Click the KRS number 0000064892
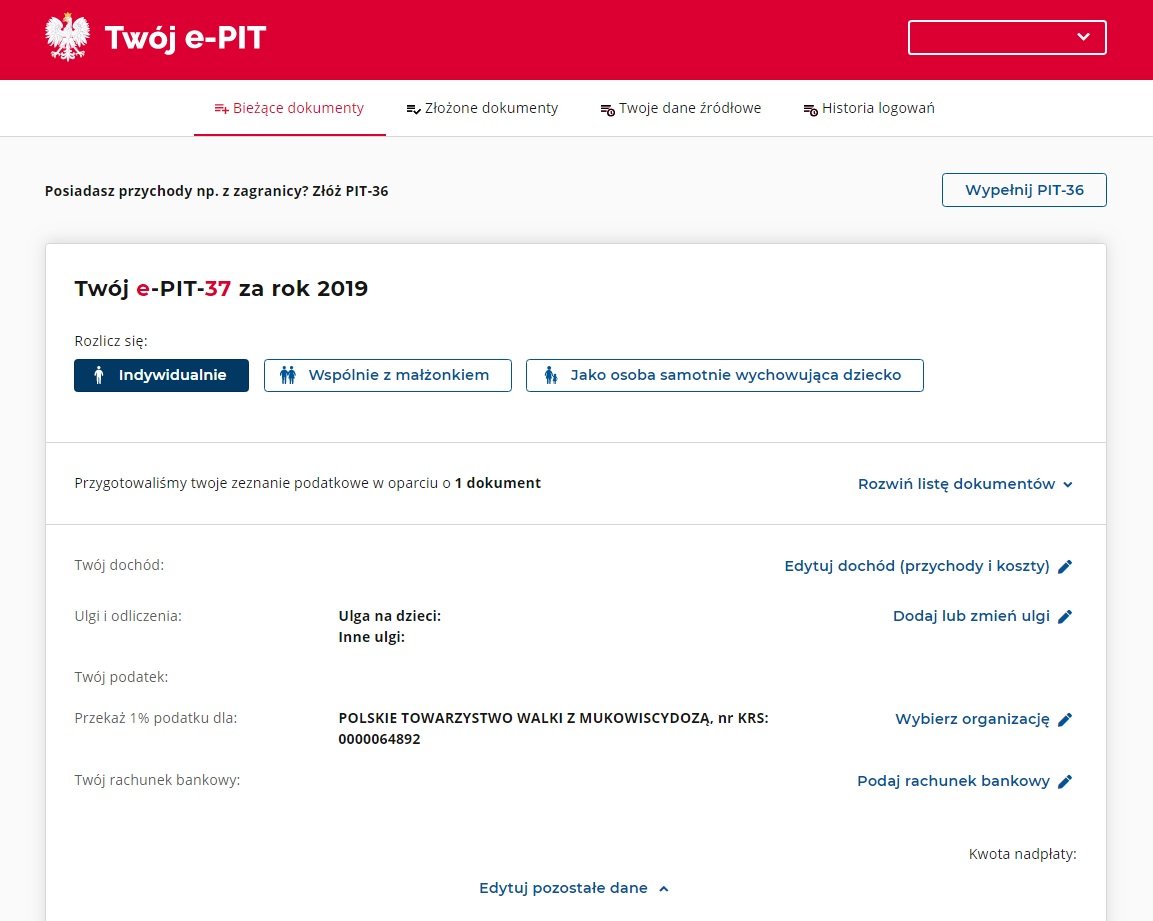 coord(379,739)
